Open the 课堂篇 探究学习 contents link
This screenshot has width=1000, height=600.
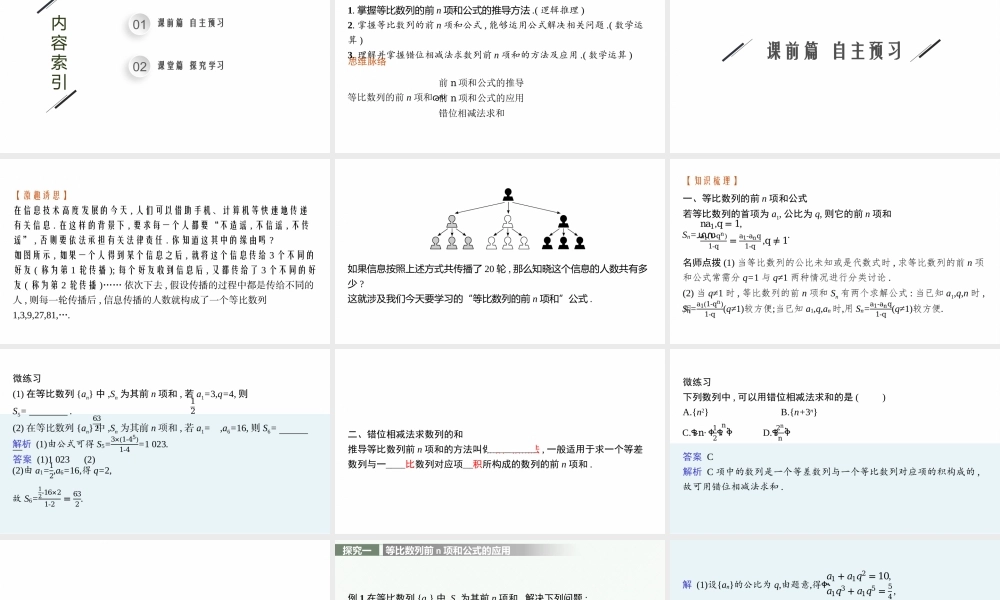pos(191,66)
